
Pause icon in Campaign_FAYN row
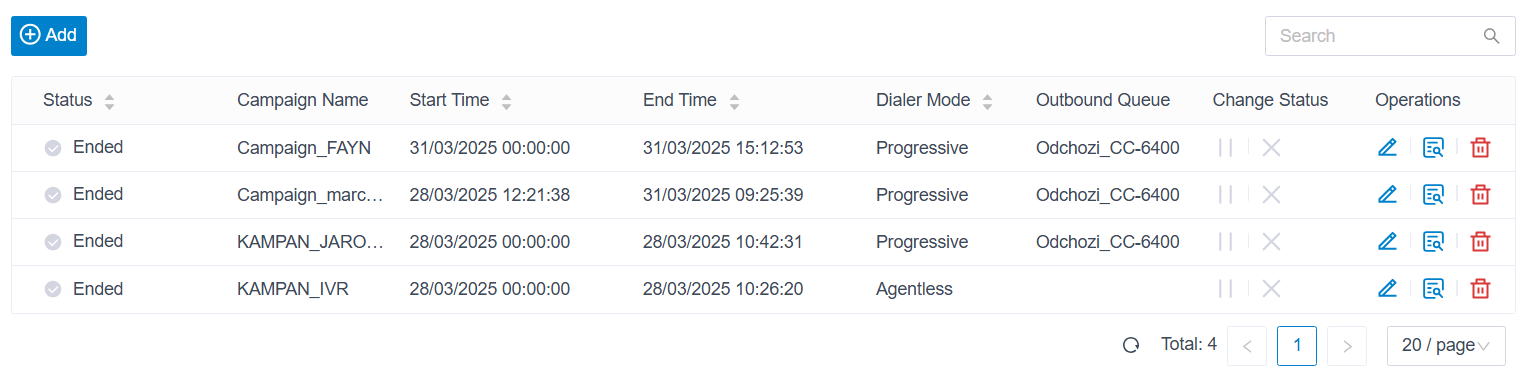tap(1225, 148)
